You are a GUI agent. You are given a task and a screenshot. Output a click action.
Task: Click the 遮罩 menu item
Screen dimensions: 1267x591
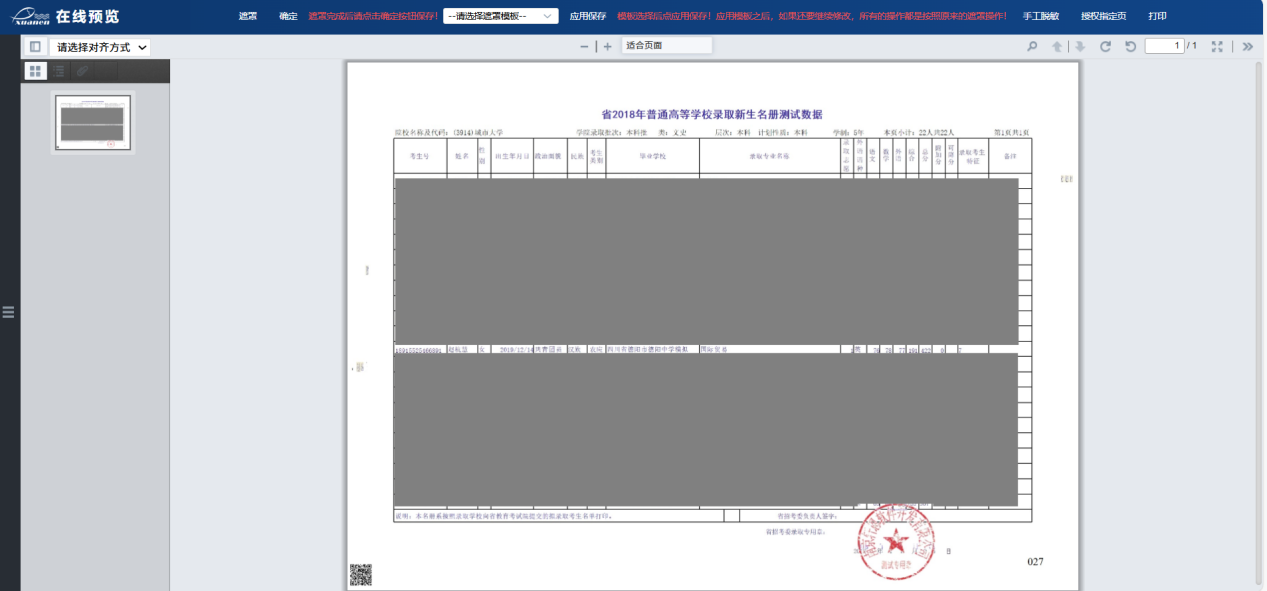click(x=248, y=17)
